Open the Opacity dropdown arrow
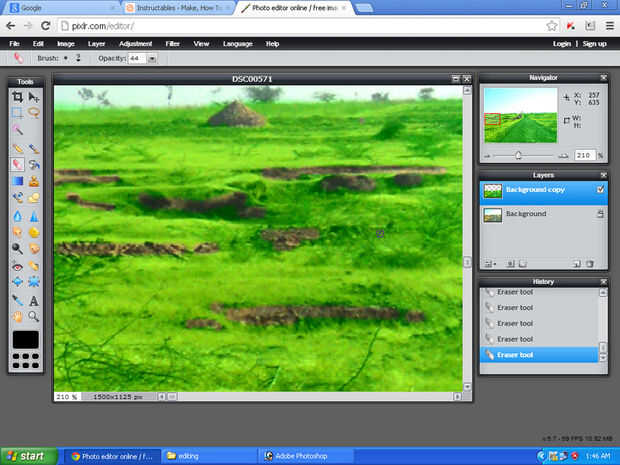 tap(151, 59)
